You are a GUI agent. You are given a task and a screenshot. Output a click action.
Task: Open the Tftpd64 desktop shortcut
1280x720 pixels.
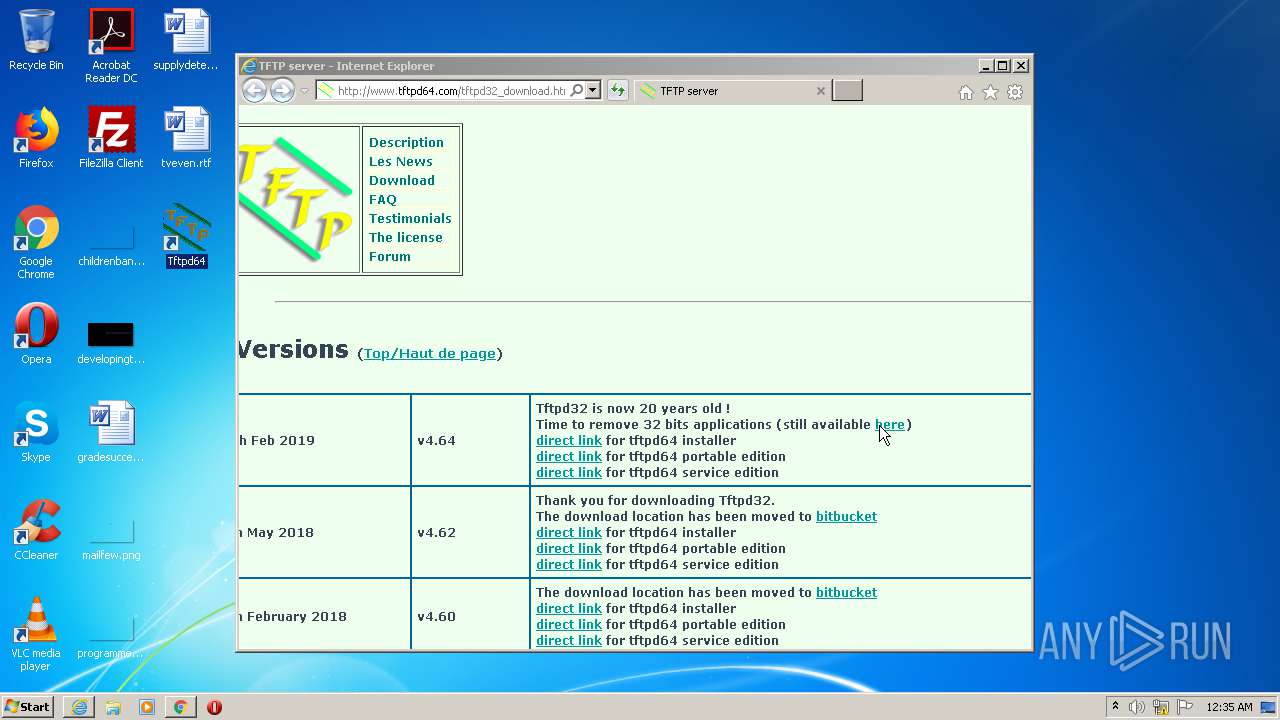pyautogui.click(x=186, y=236)
